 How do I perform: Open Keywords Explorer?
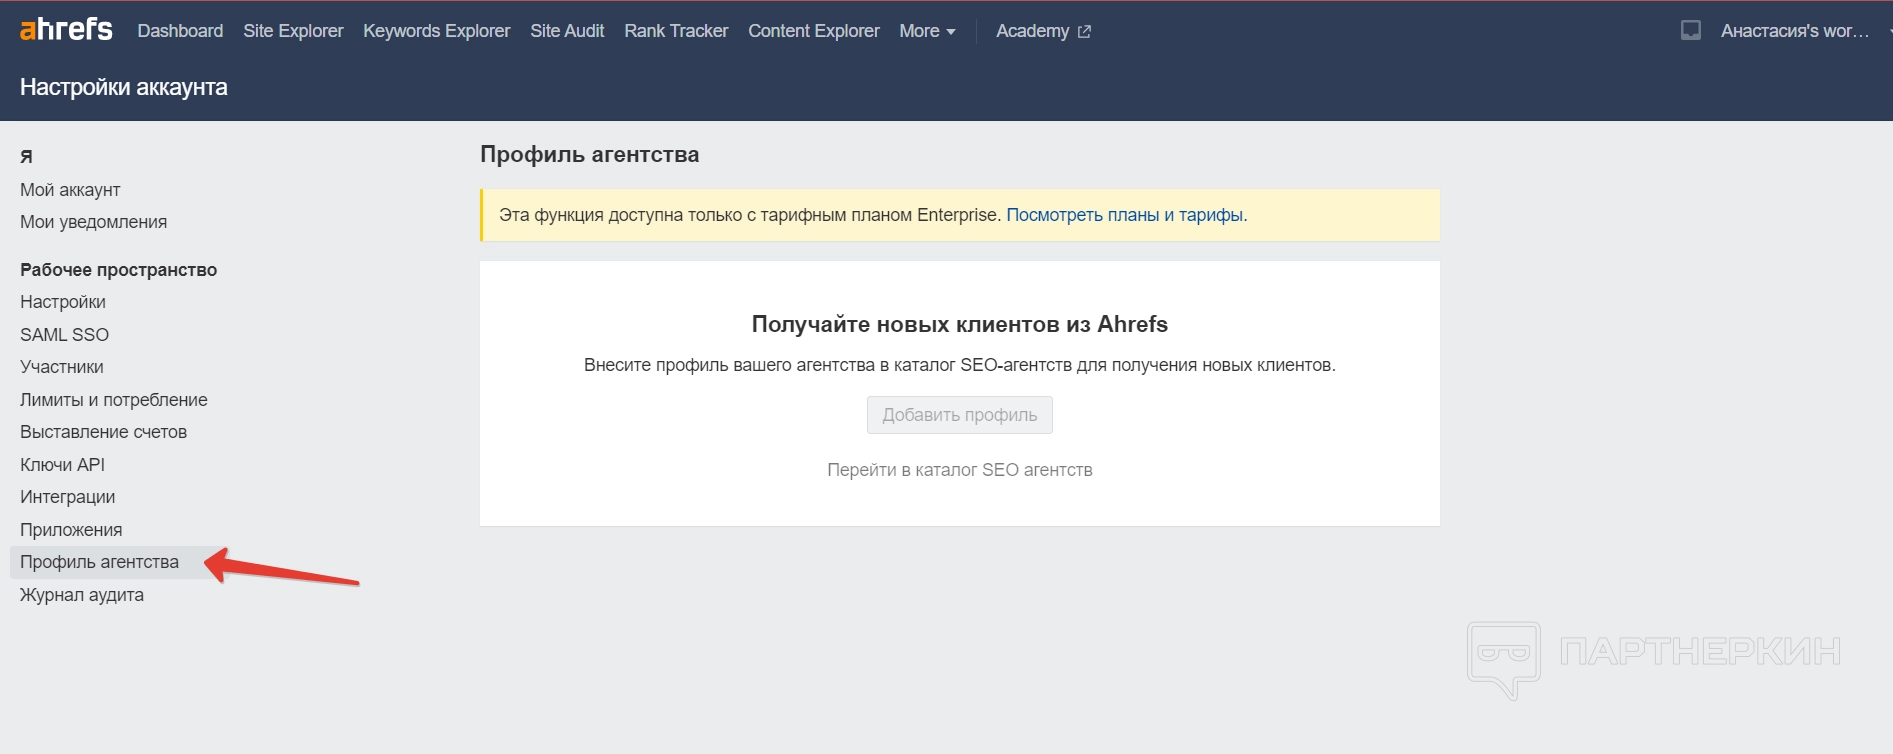point(436,31)
